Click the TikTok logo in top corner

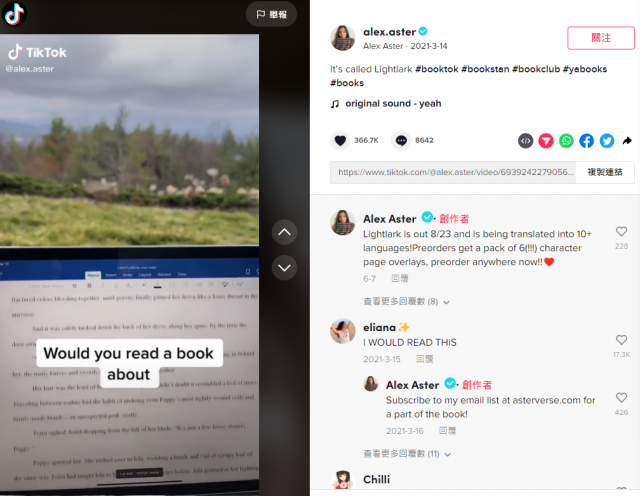14,13
